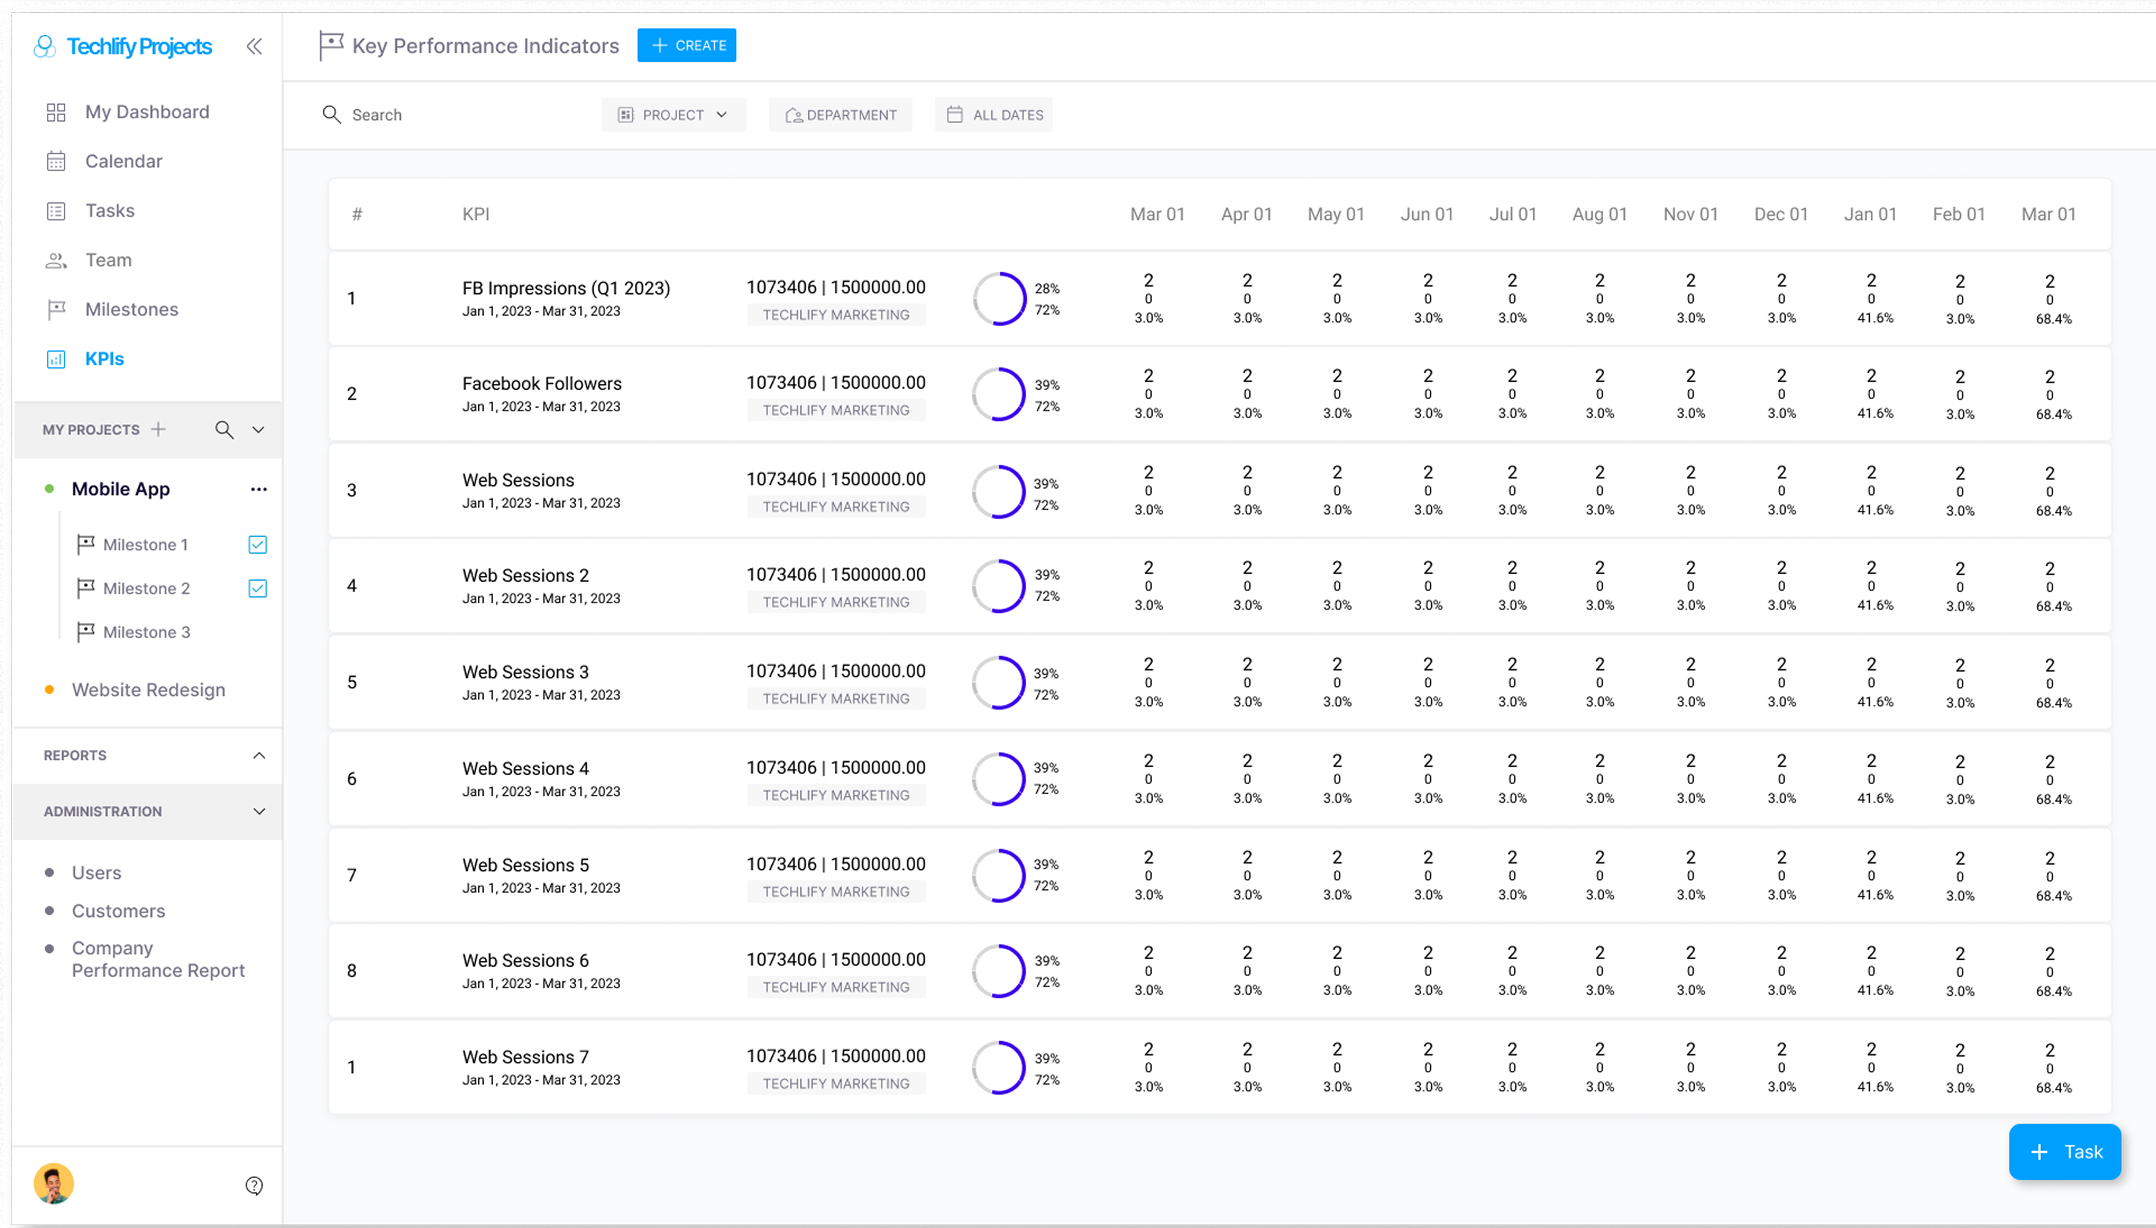Screen dimensions: 2156x1228
Task: Open Website Redesign project
Action: pyautogui.click(x=148, y=690)
